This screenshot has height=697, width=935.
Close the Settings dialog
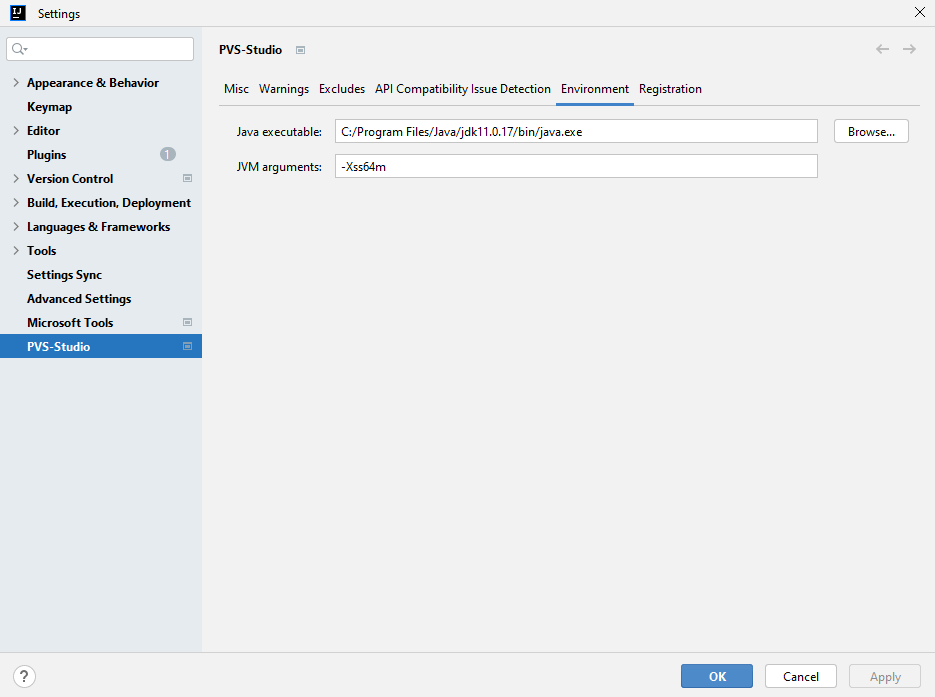pyautogui.click(x=919, y=13)
